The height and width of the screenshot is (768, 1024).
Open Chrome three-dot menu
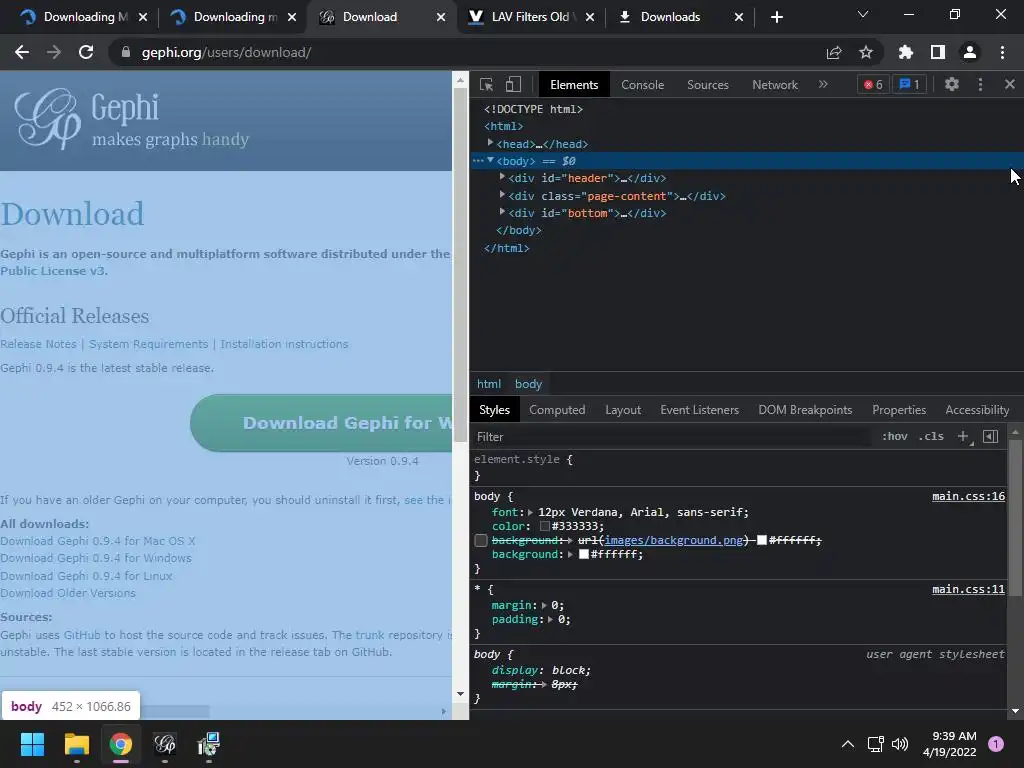[1002, 52]
